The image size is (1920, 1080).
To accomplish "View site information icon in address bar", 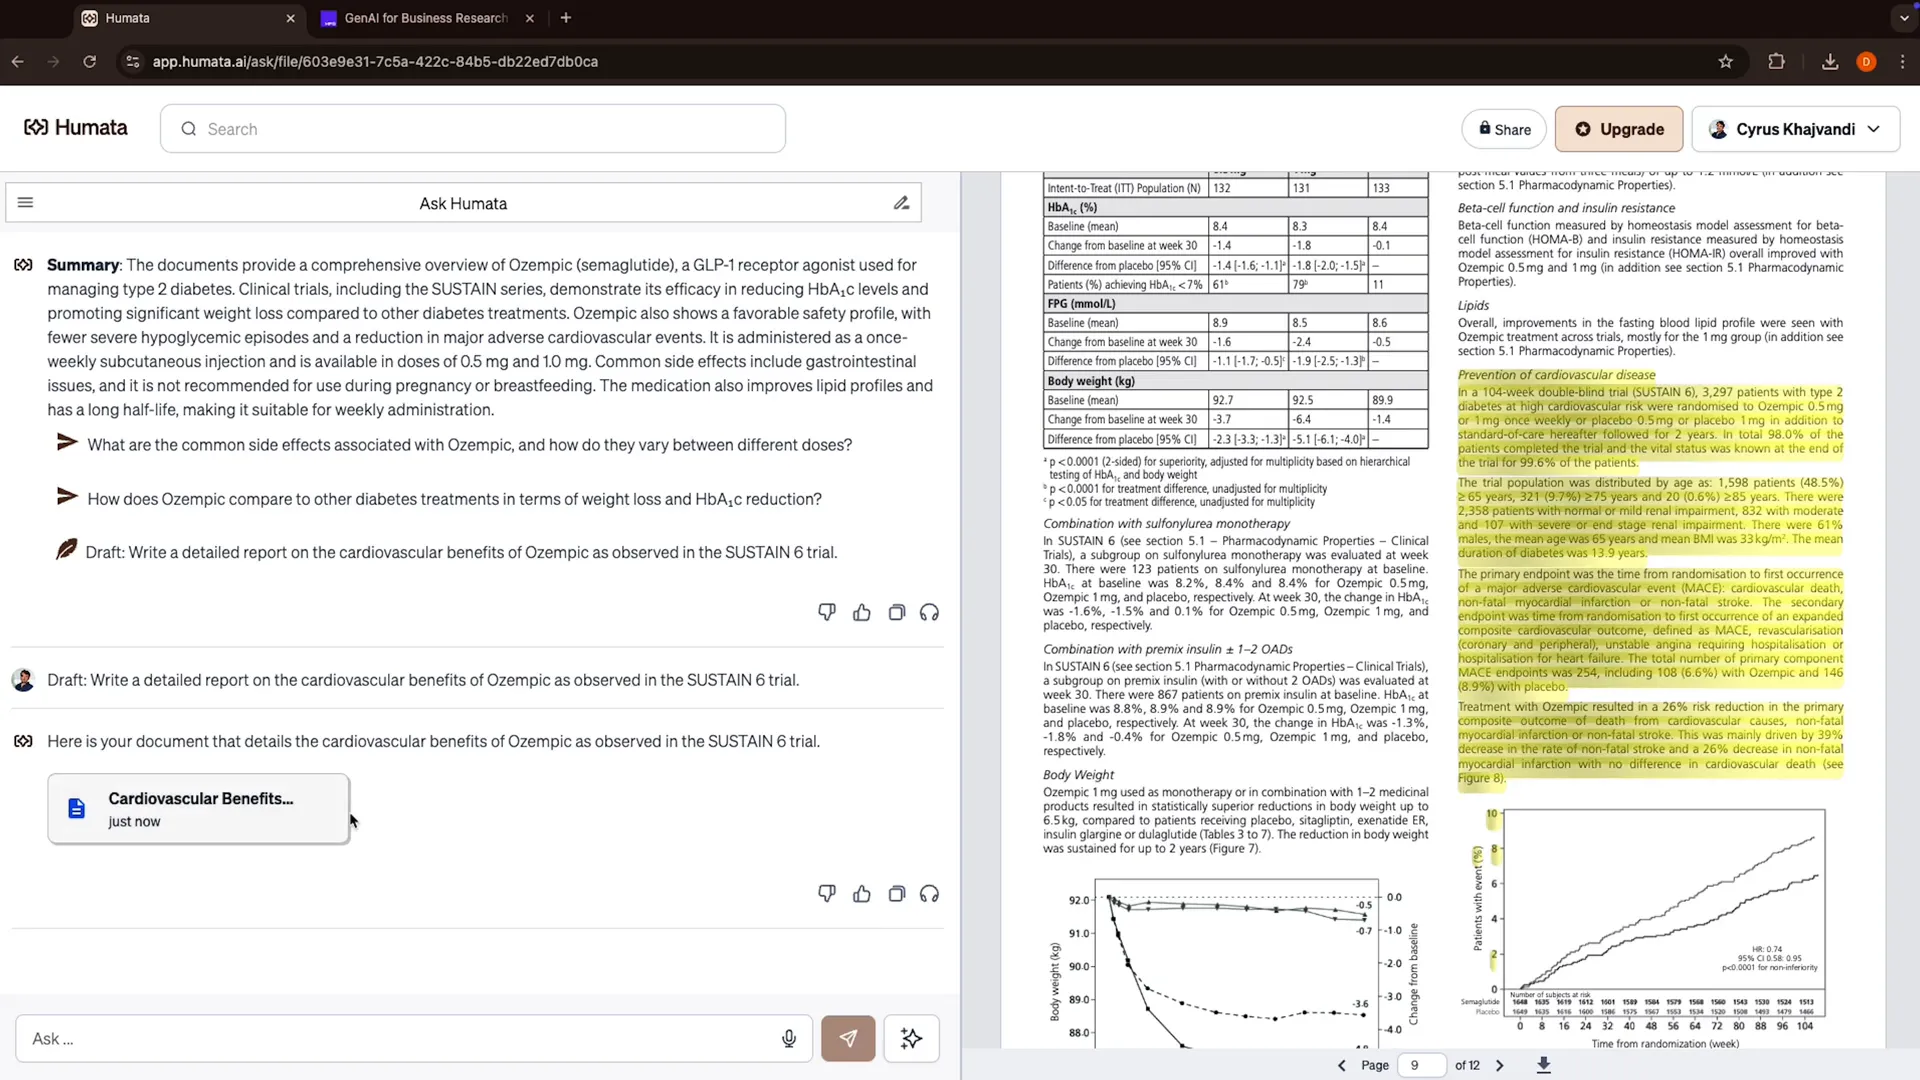I will point(132,61).
